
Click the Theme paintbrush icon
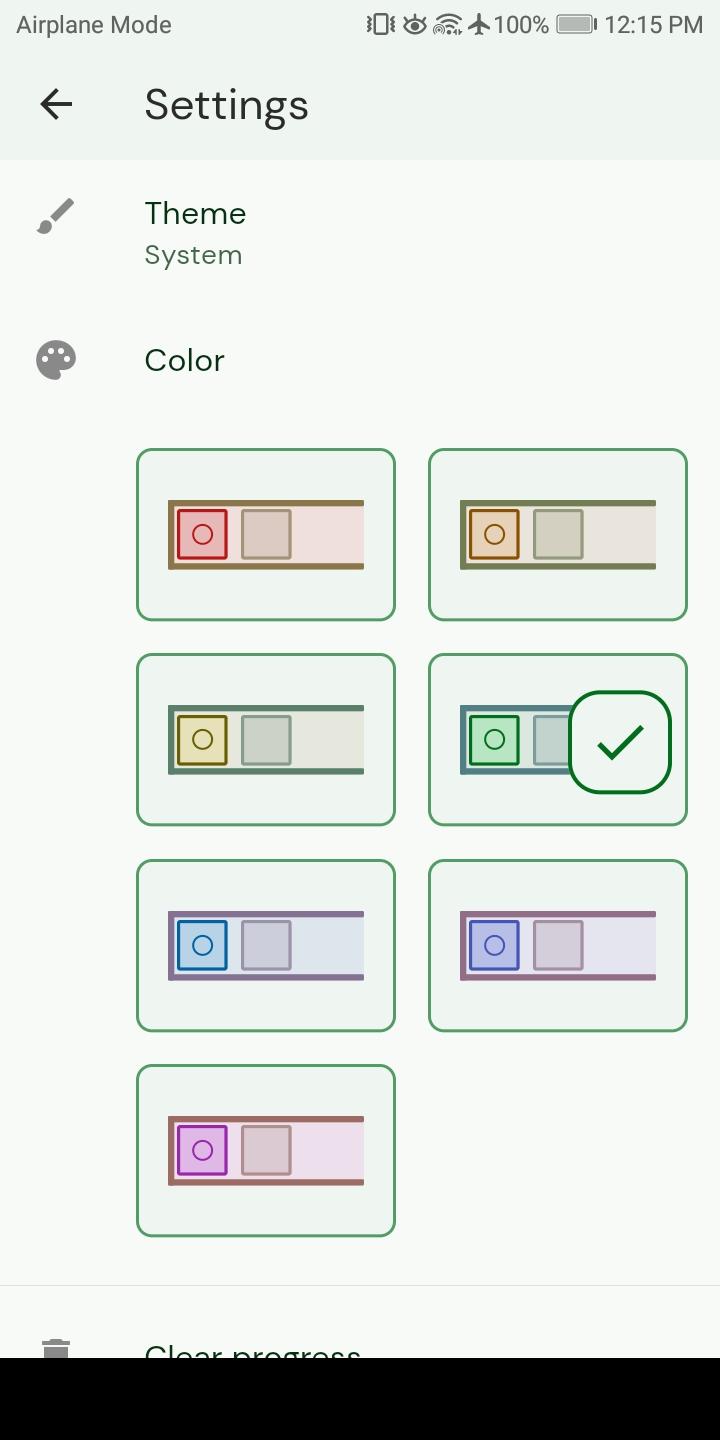[x=56, y=215]
